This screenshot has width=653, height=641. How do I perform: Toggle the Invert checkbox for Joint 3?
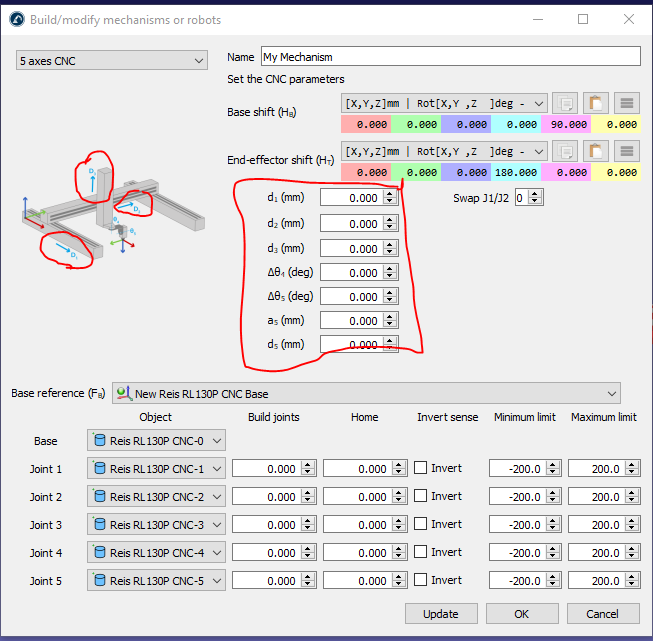coord(421,524)
